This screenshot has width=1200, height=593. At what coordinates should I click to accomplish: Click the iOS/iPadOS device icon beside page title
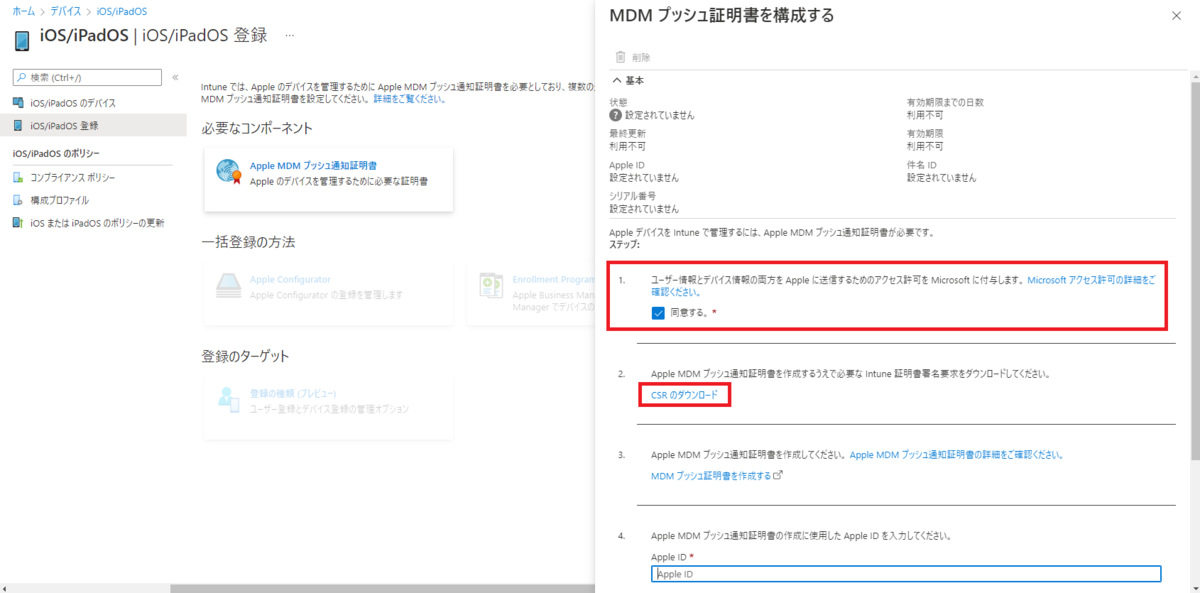click(x=22, y=40)
